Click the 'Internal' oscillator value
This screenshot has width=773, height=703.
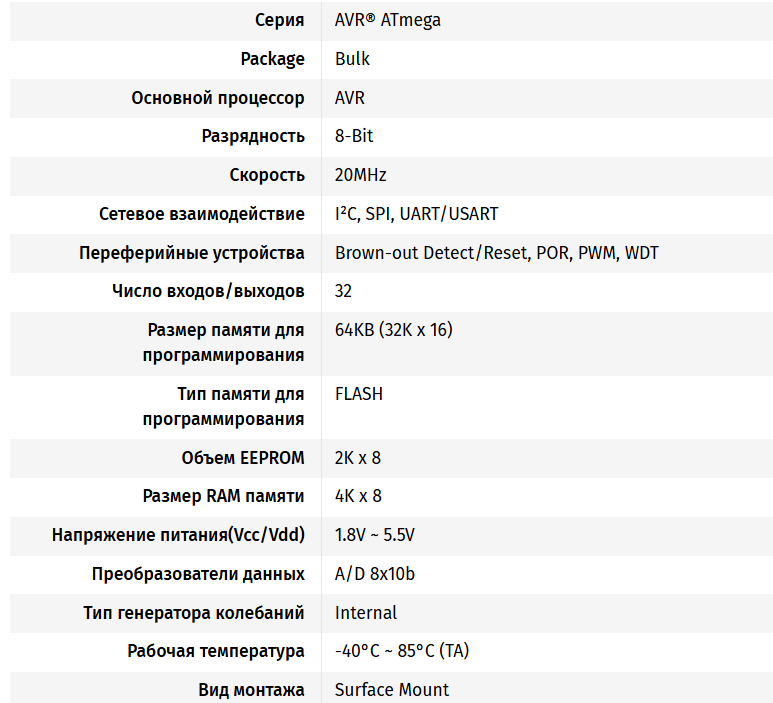click(x=365, y=613)
